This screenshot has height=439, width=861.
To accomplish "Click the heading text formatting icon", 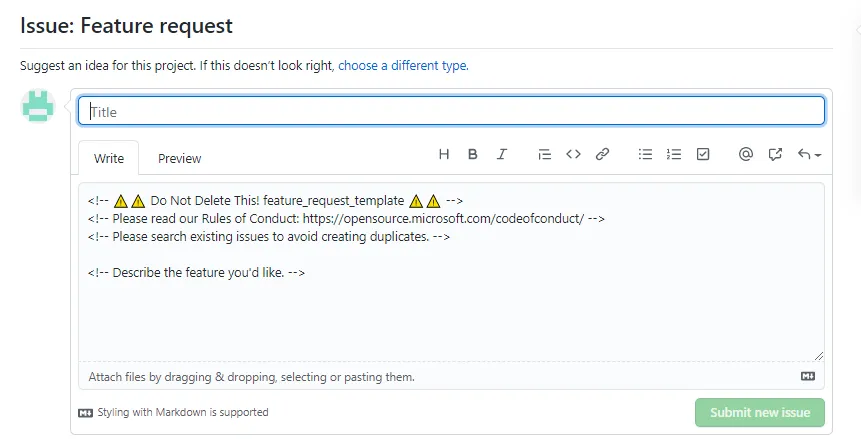I will pos(445,155).
